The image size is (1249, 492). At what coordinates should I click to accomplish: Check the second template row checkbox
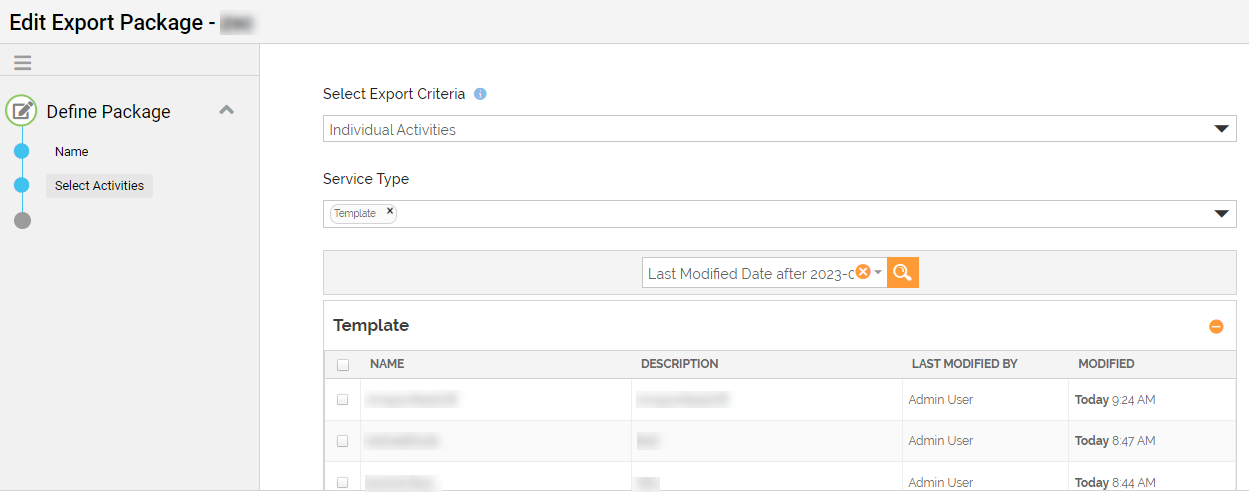342,441
